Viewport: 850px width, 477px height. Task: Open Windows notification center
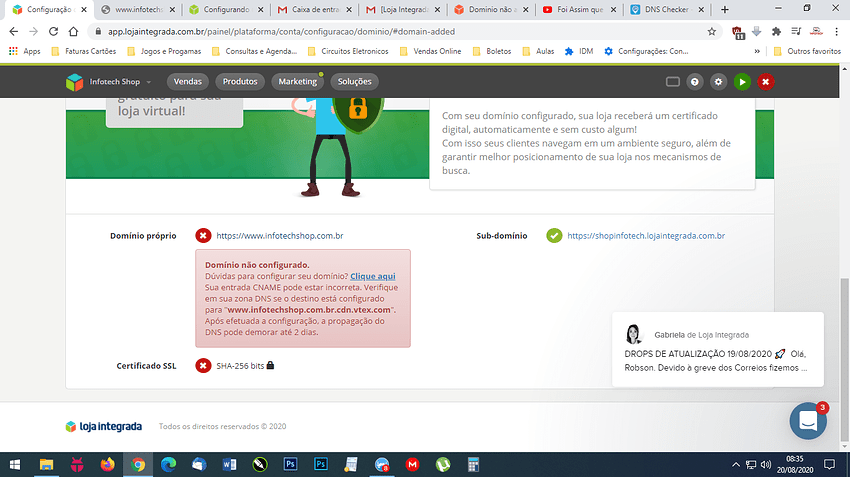coord(829,465)
